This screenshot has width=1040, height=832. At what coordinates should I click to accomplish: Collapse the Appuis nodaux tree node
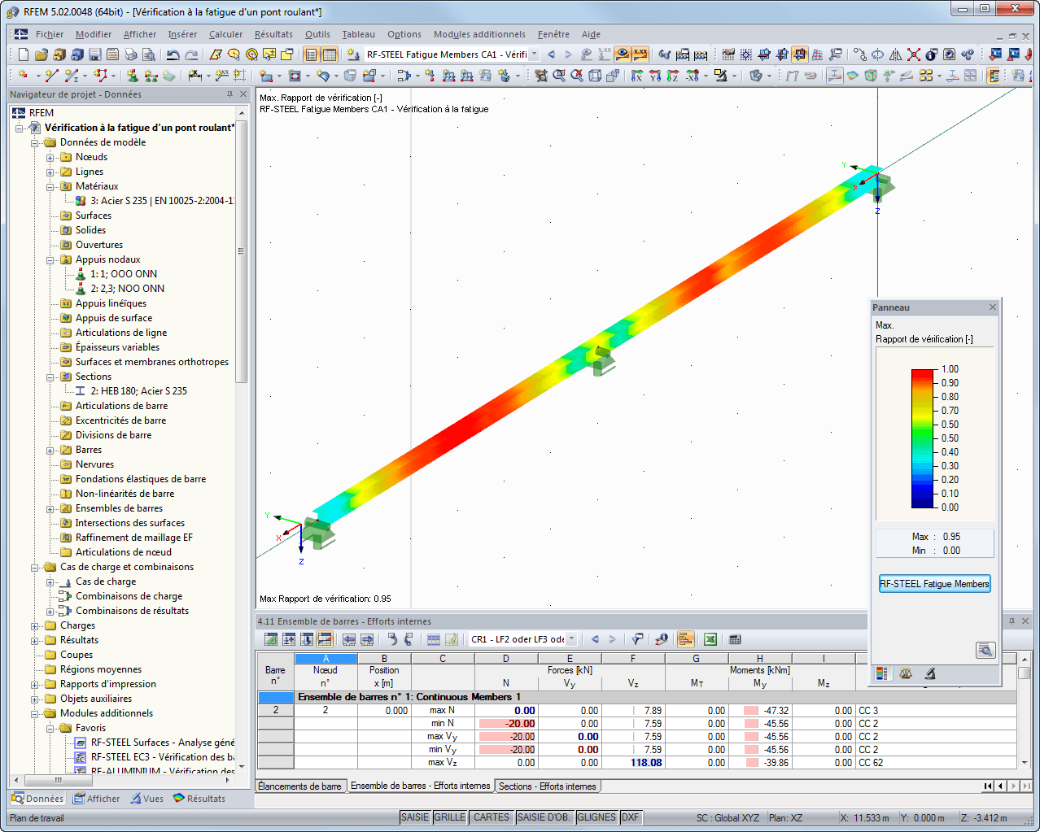click(x=50, y=260)
